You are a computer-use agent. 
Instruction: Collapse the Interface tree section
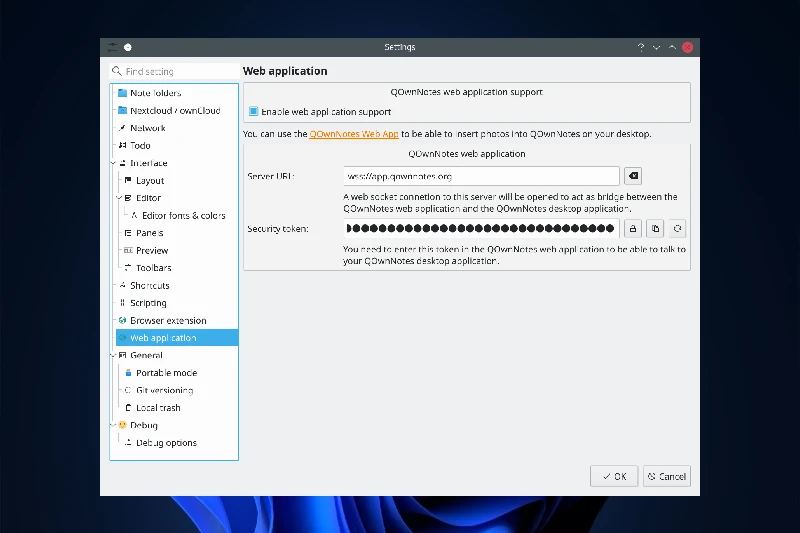113,163
